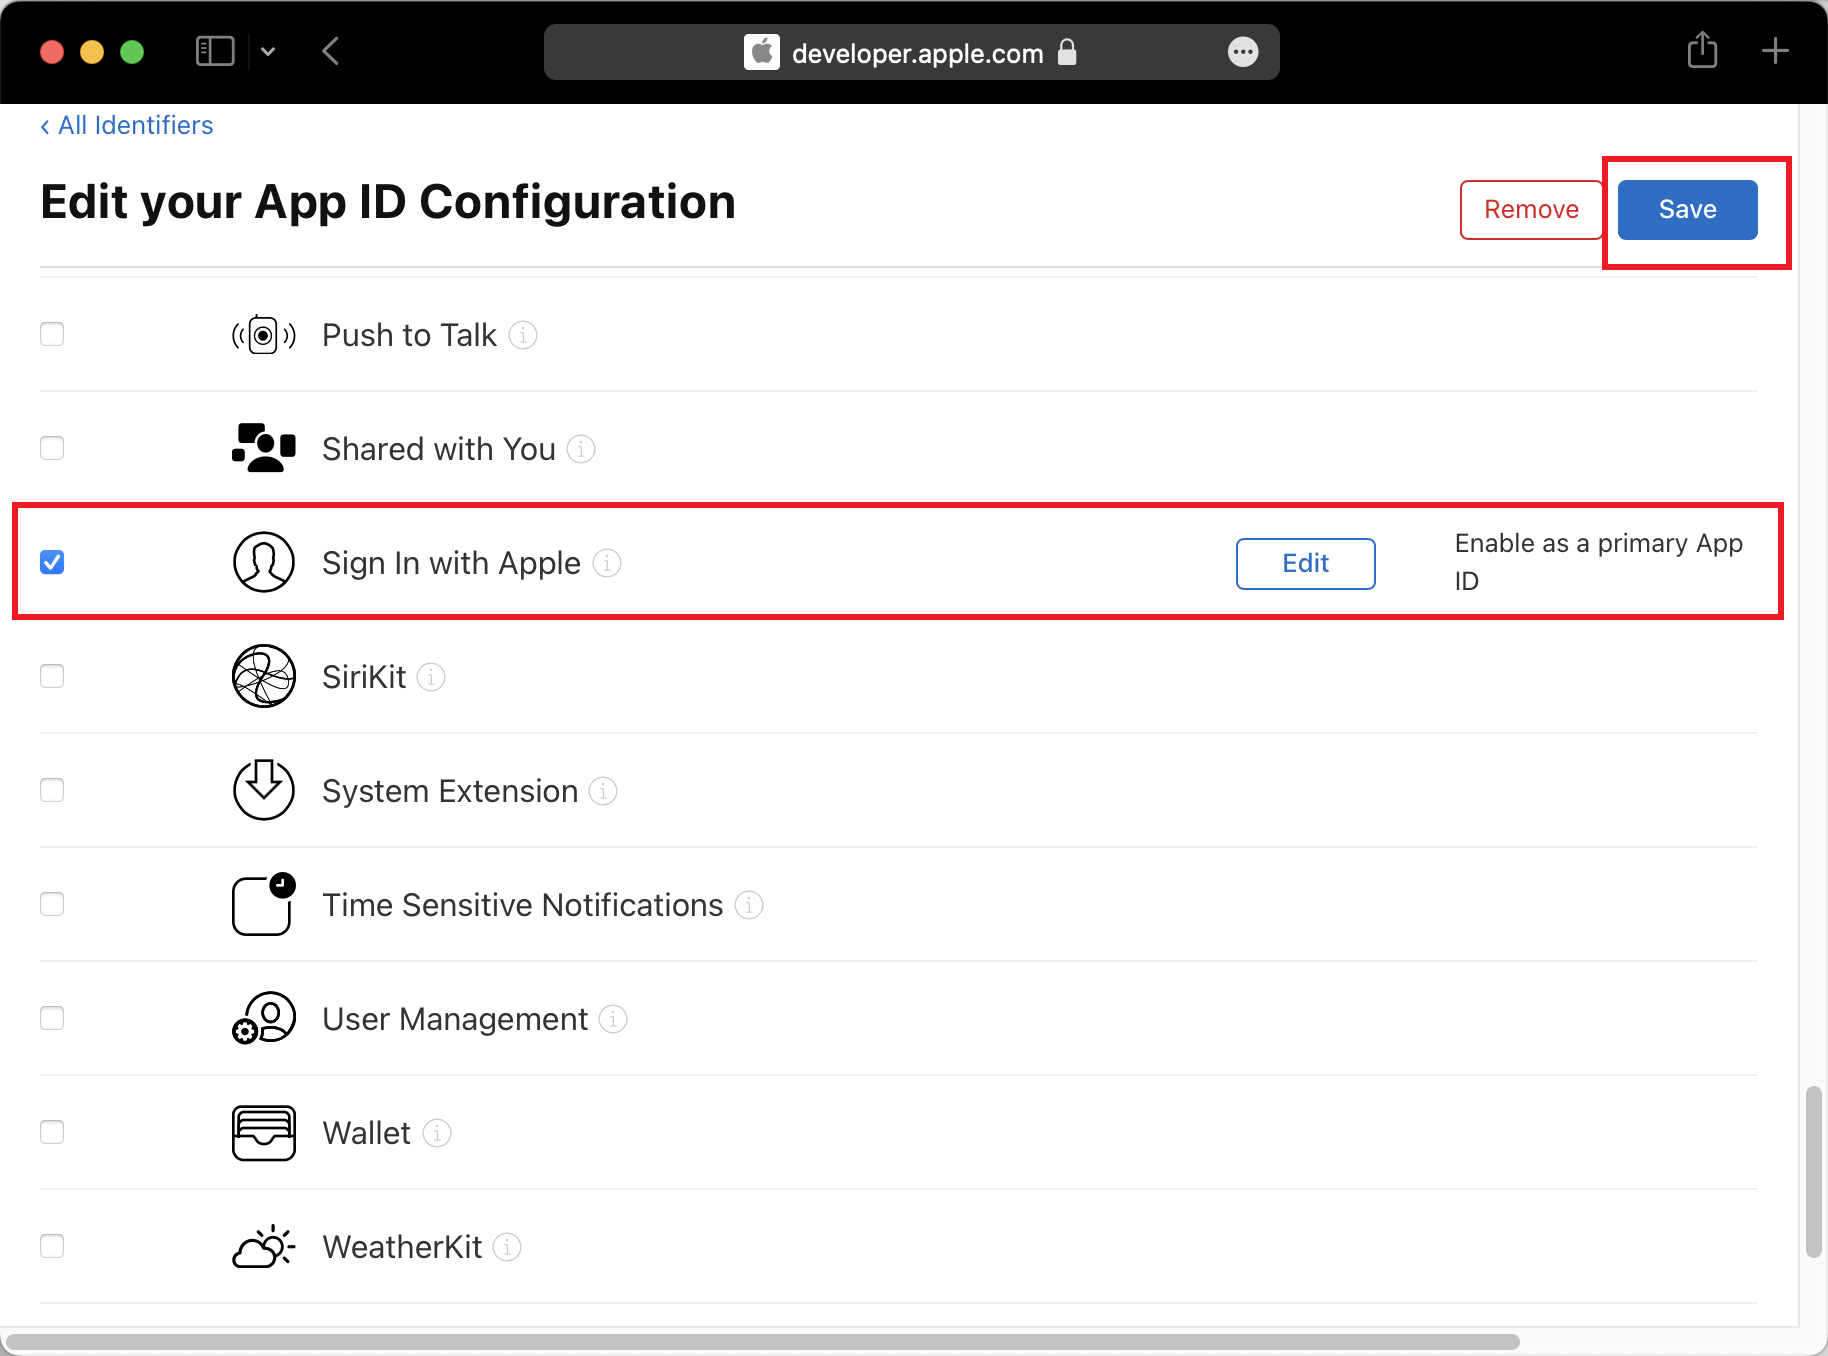The height and width of the screenshot is (1356, 1828).
Task: Click the 'Push to Talk' label text
Action: click(x=409, y=335)
